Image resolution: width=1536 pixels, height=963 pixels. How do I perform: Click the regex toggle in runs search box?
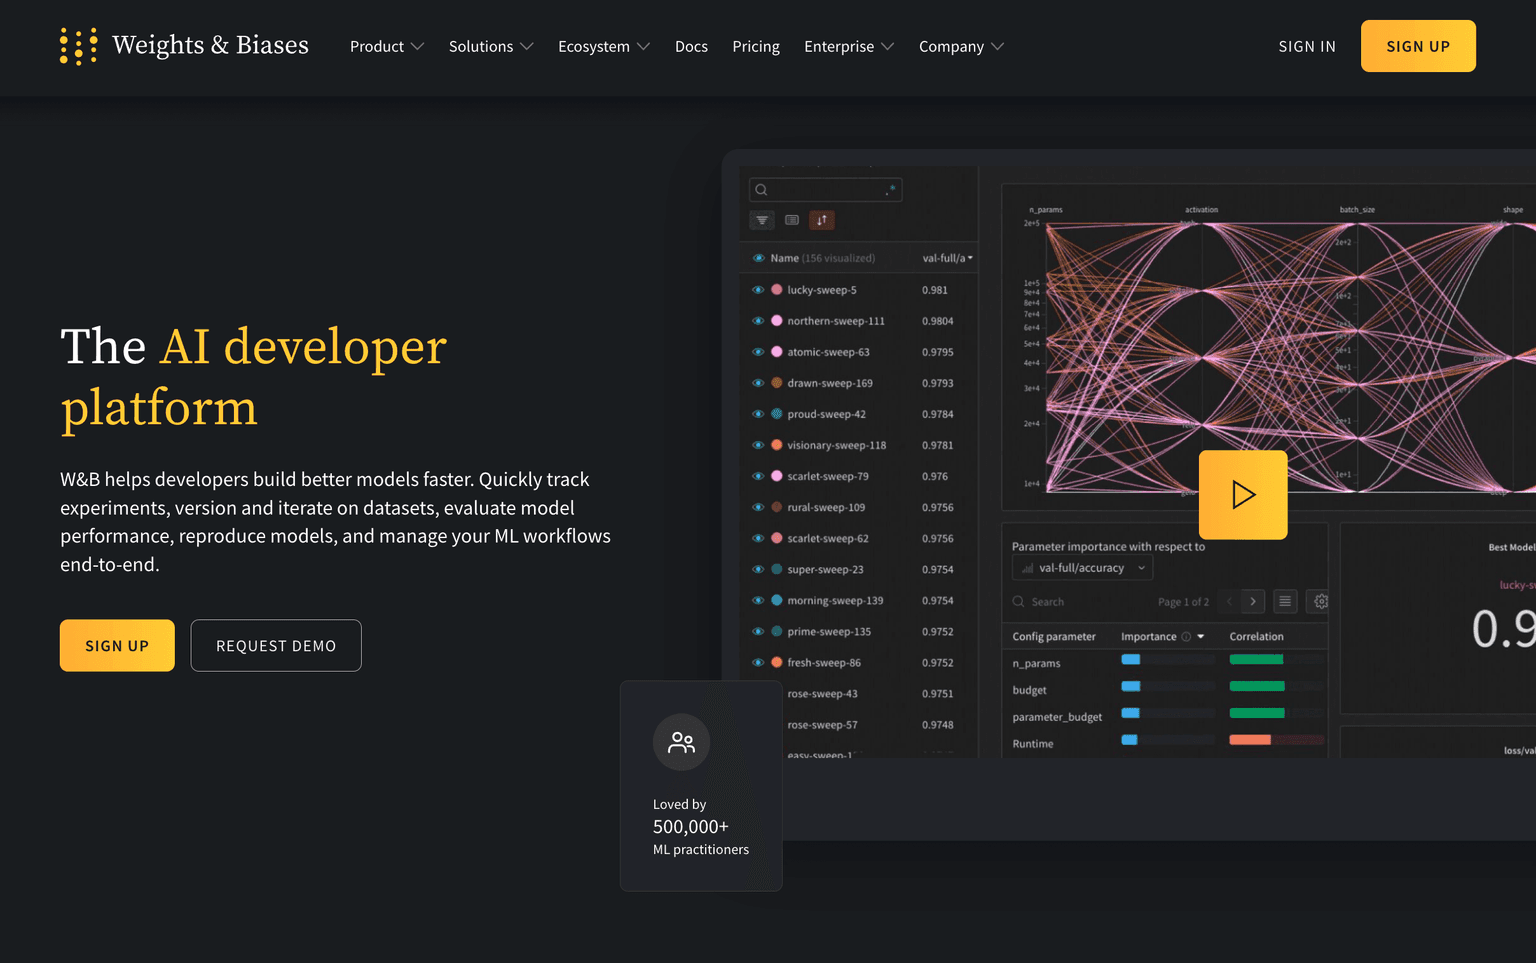pyautogui.click(x=890, y=190)
